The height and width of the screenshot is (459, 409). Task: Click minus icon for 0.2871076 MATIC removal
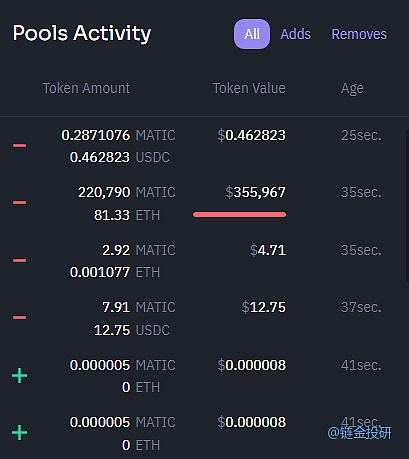(19, 145)
